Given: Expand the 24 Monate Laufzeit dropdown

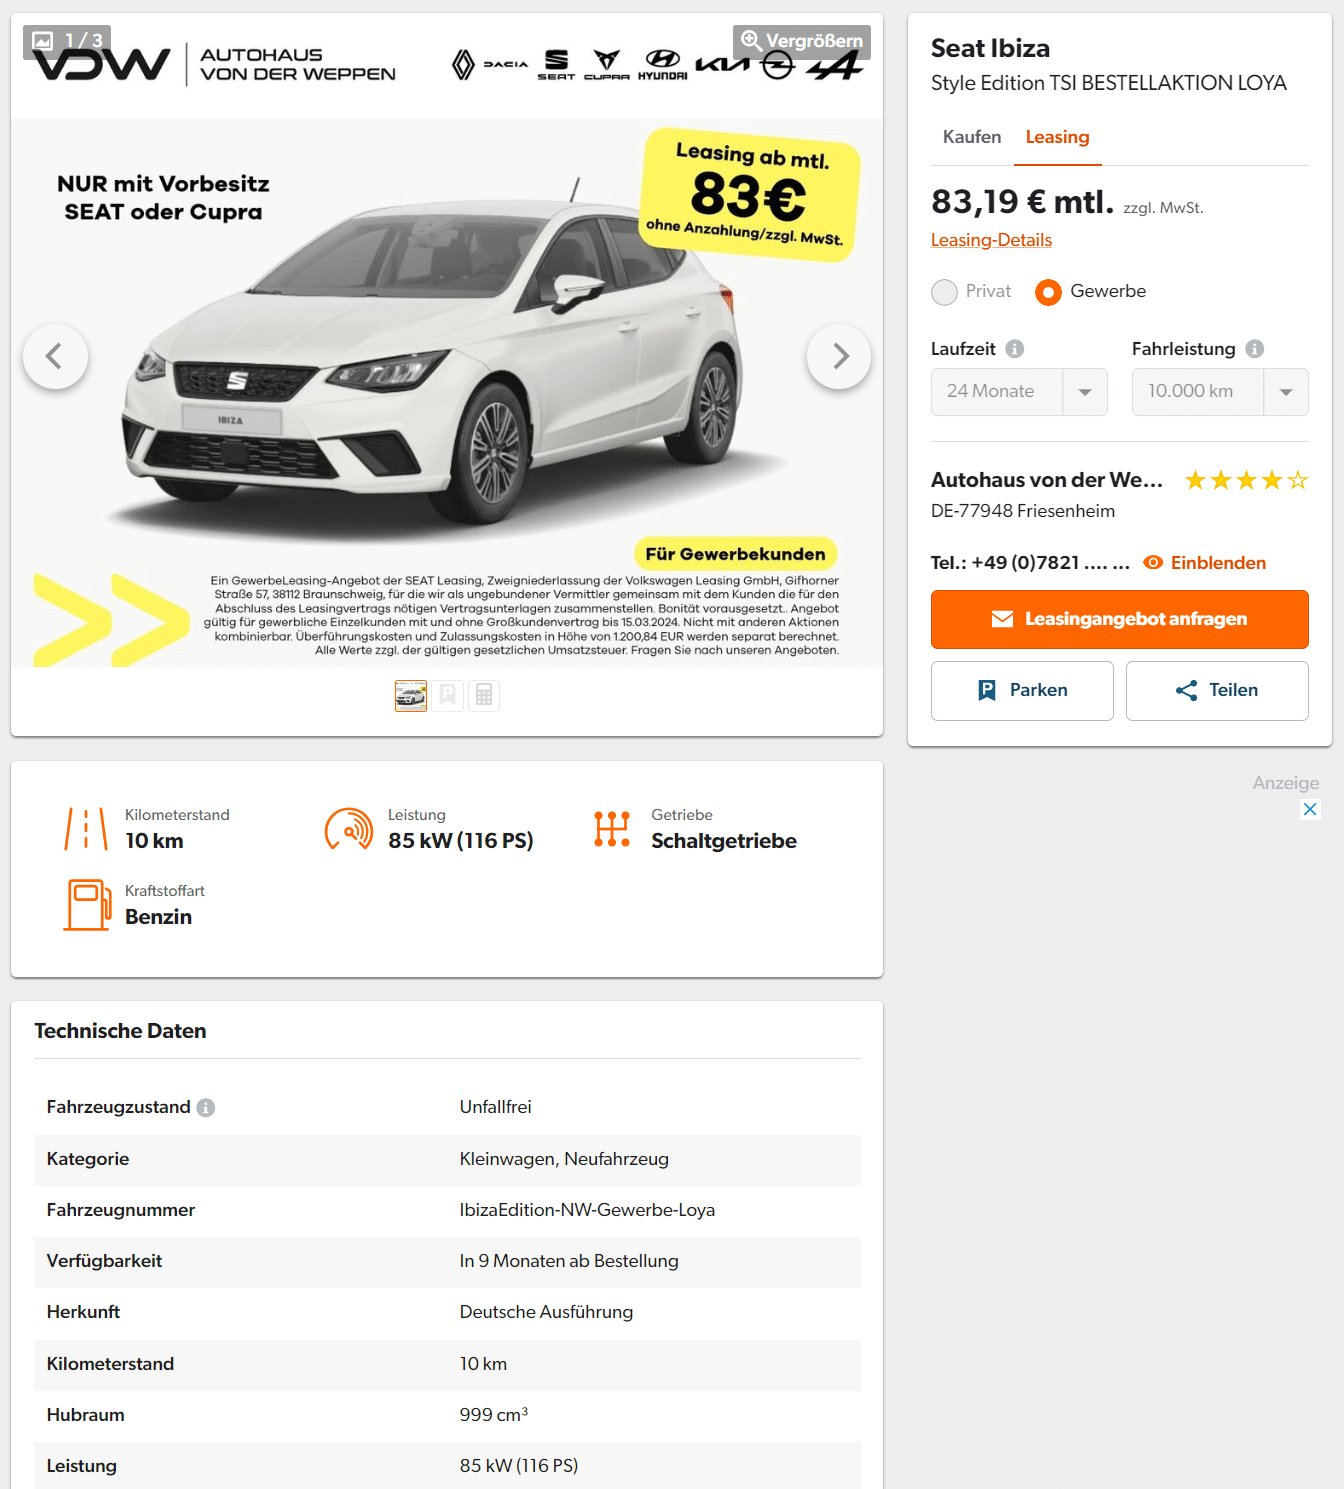Looking at the screenshot, I should [1019, 392].
